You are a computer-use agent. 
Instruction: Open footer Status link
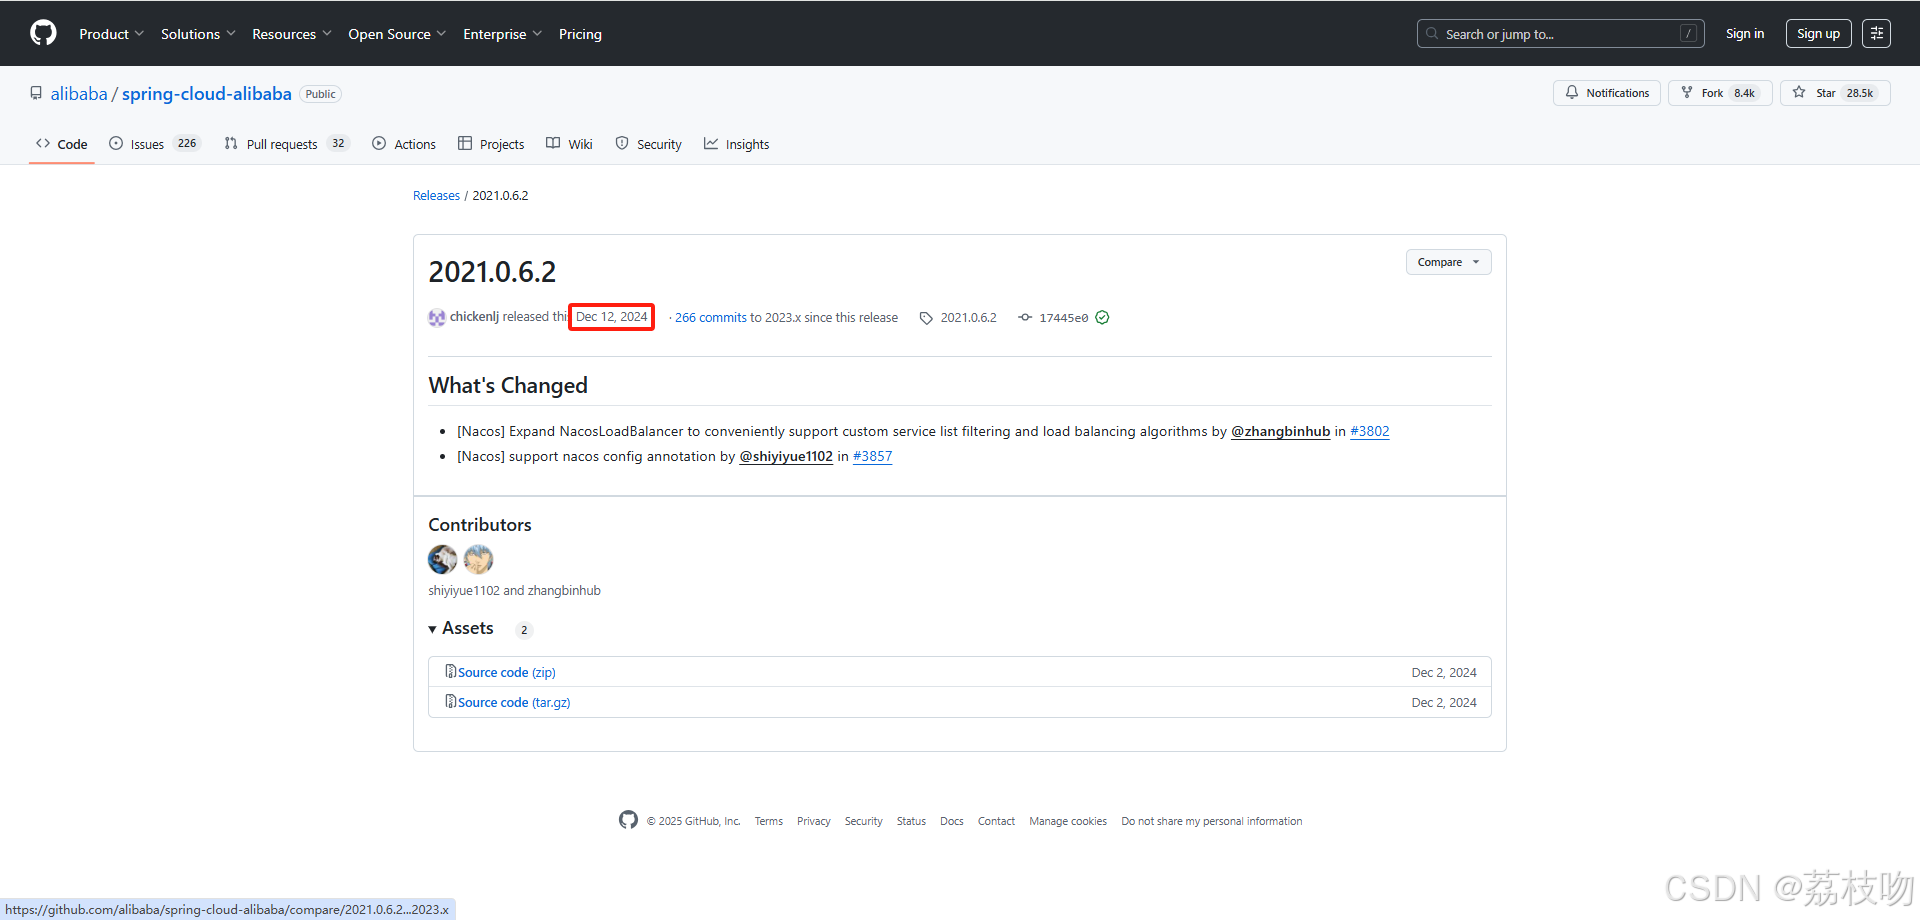(x=911, y=822)
